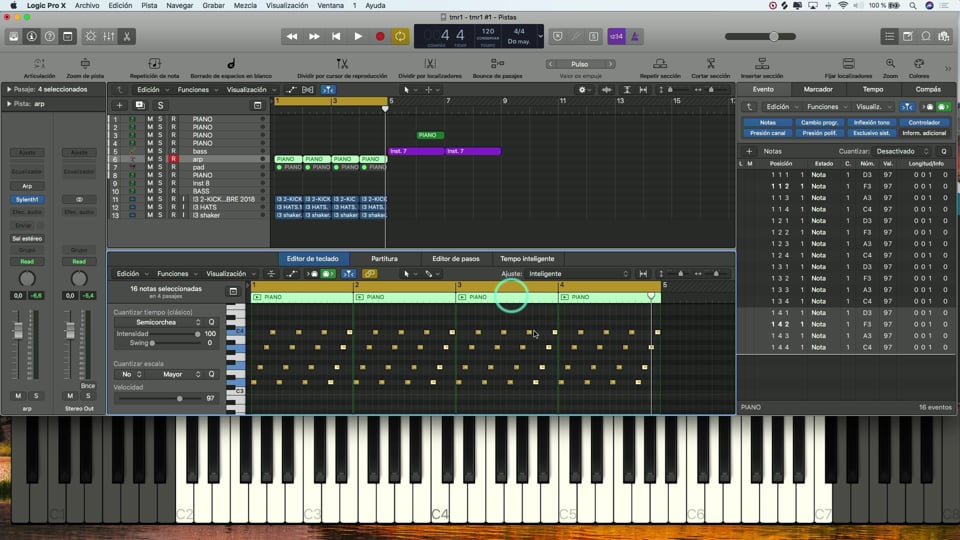
Task: Open the Archivo menu in menu bar
Action: click(x=87, y=6)
